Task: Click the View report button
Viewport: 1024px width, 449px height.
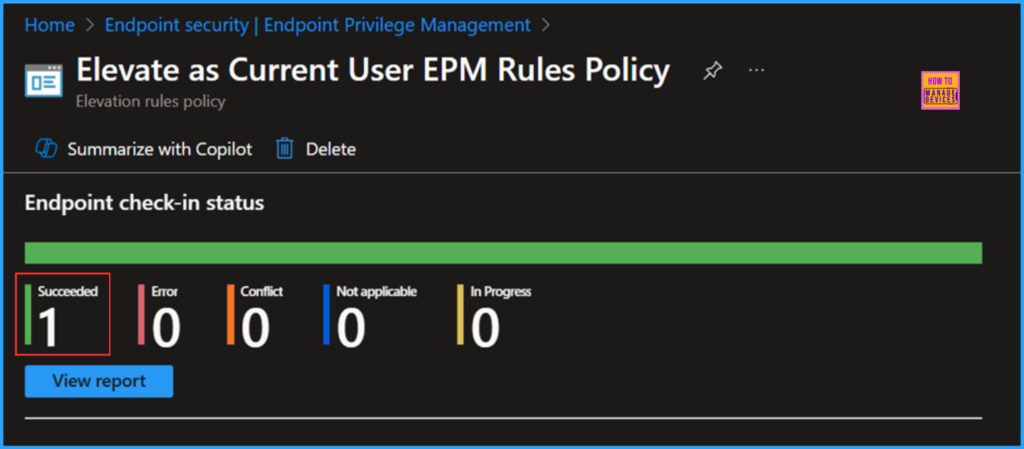Action: coord(99,381)
